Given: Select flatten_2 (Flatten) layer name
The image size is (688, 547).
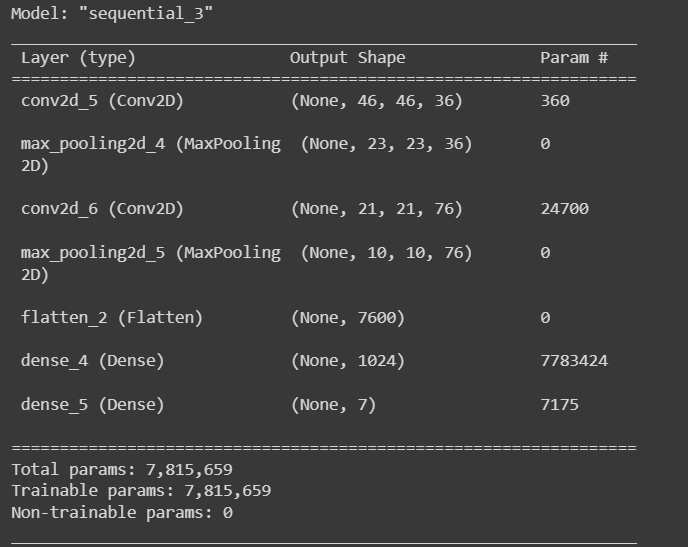Looking at the screenshot, I should [x=112, y=318].
